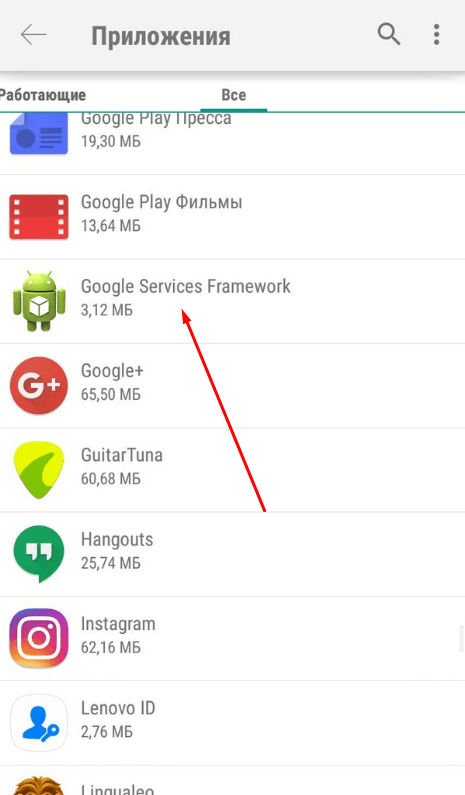
Task: Tap the red Google+ icon
Action: pyautogui.click(x=39, y=386)
